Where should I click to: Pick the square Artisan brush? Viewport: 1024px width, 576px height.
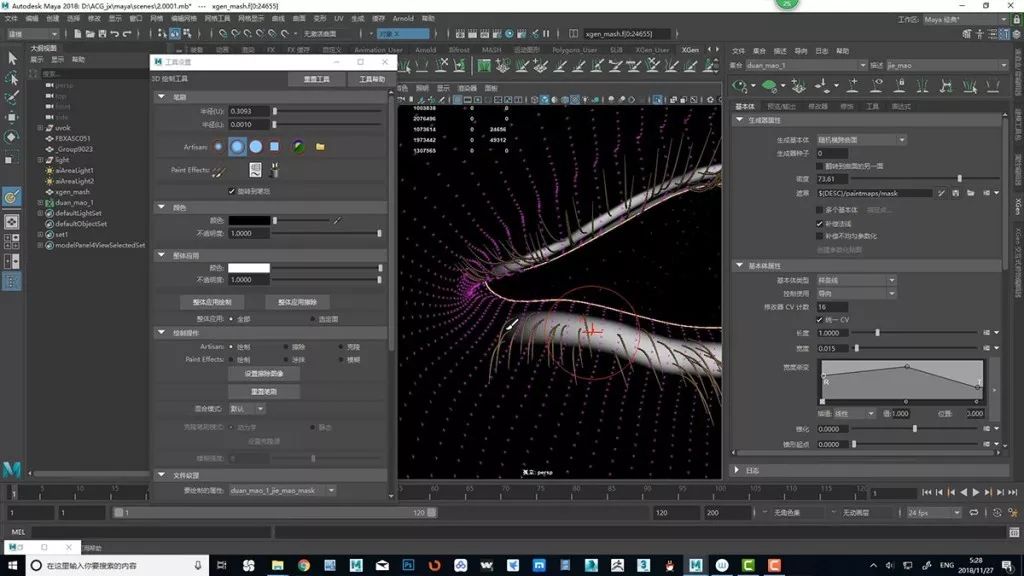(274, 147)
